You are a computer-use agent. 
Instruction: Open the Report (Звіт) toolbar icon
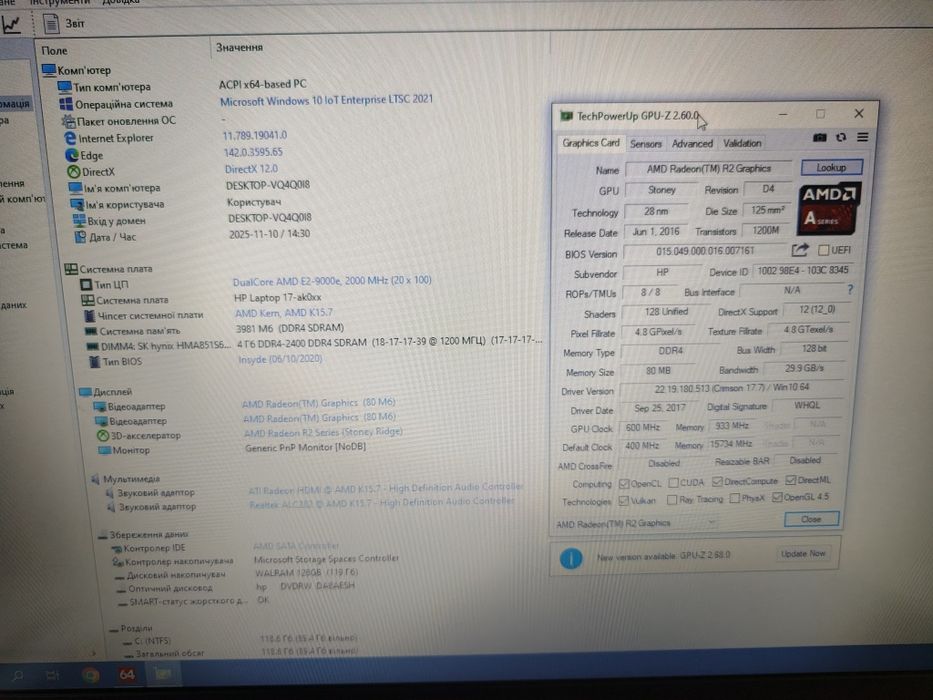(52, 23)
